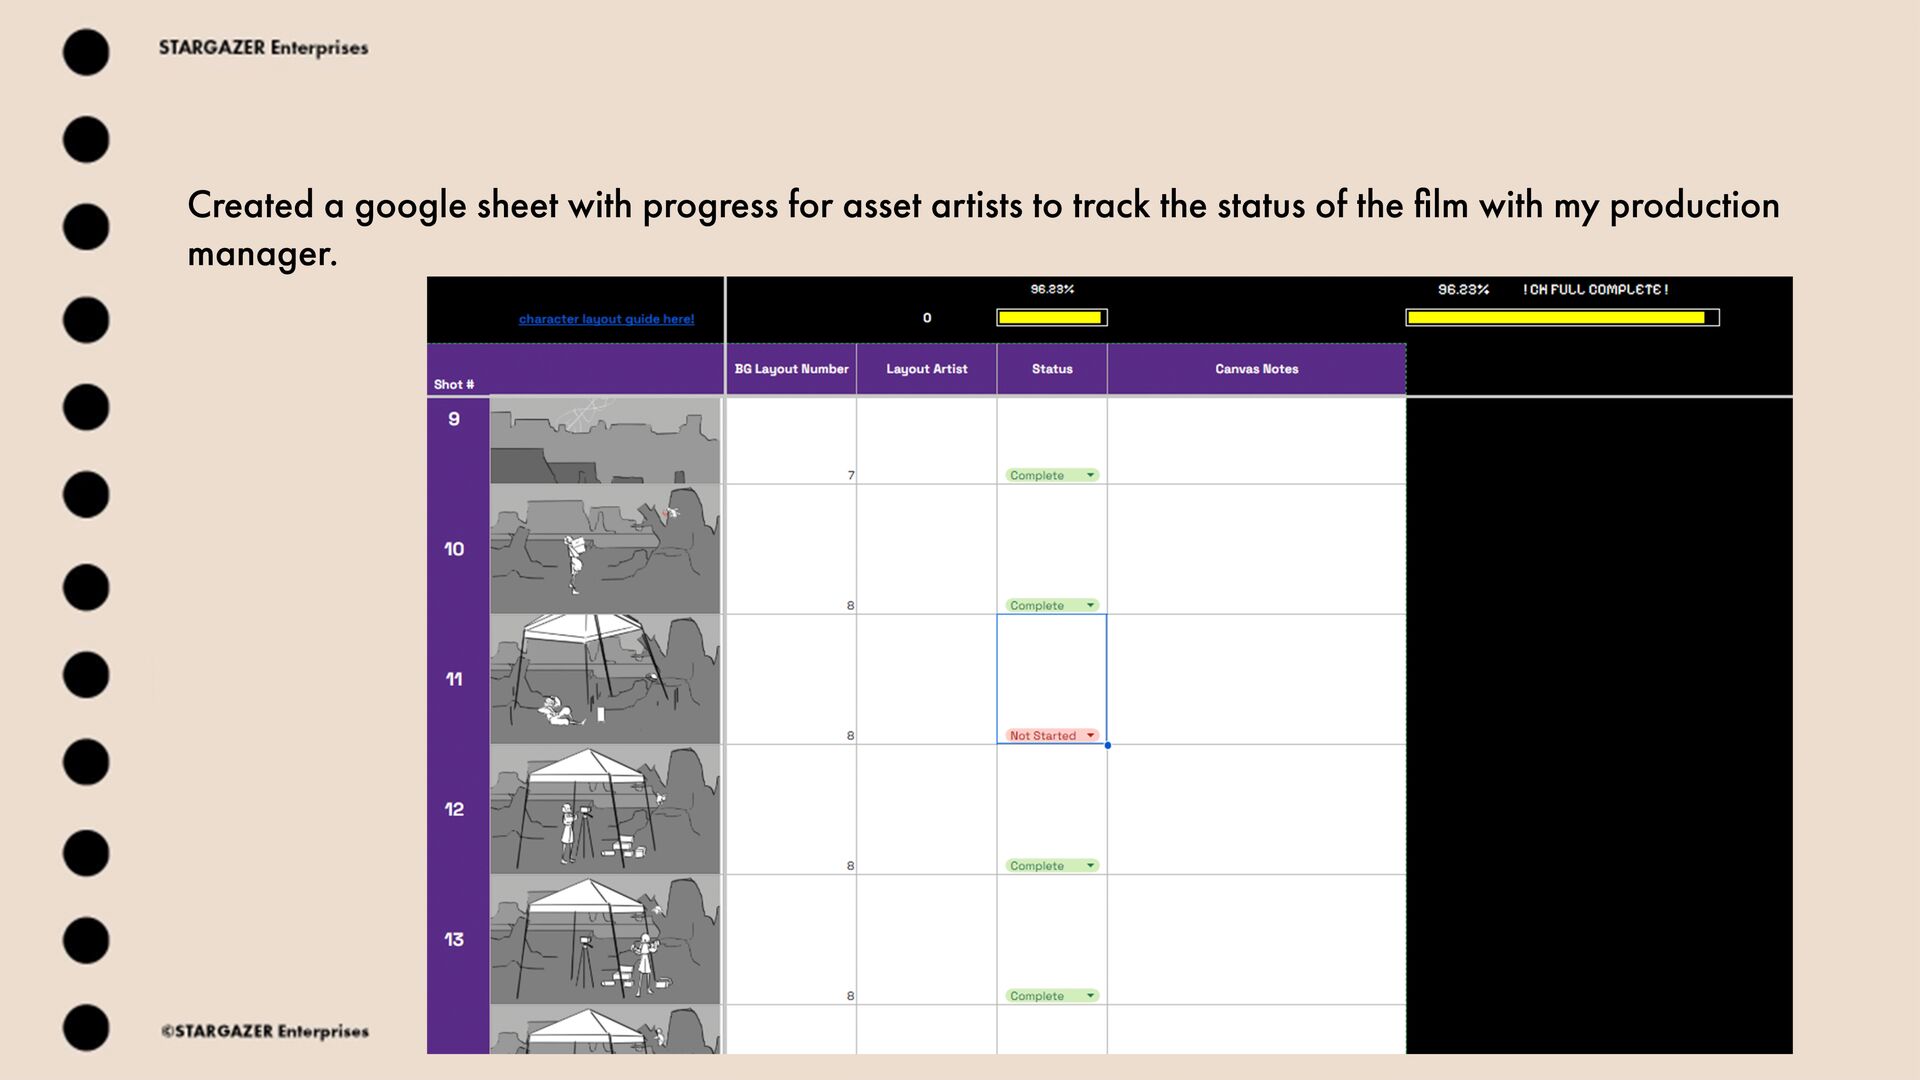Click the Canvas Notes column header

(x=1256, y=369)
